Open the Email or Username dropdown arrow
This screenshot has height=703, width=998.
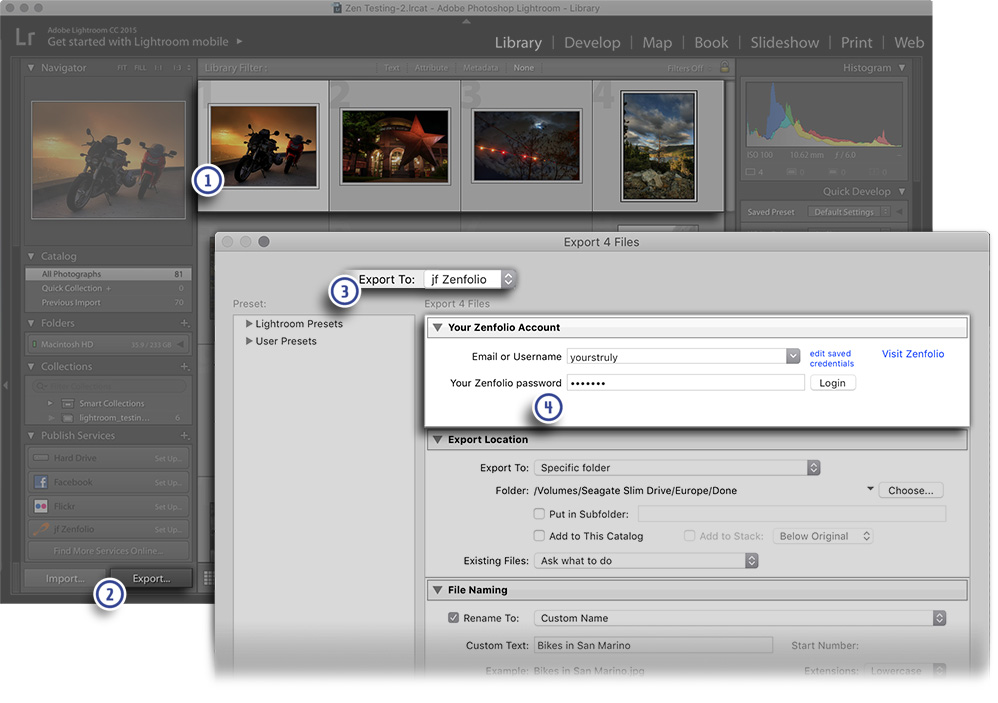click(792, 356)
